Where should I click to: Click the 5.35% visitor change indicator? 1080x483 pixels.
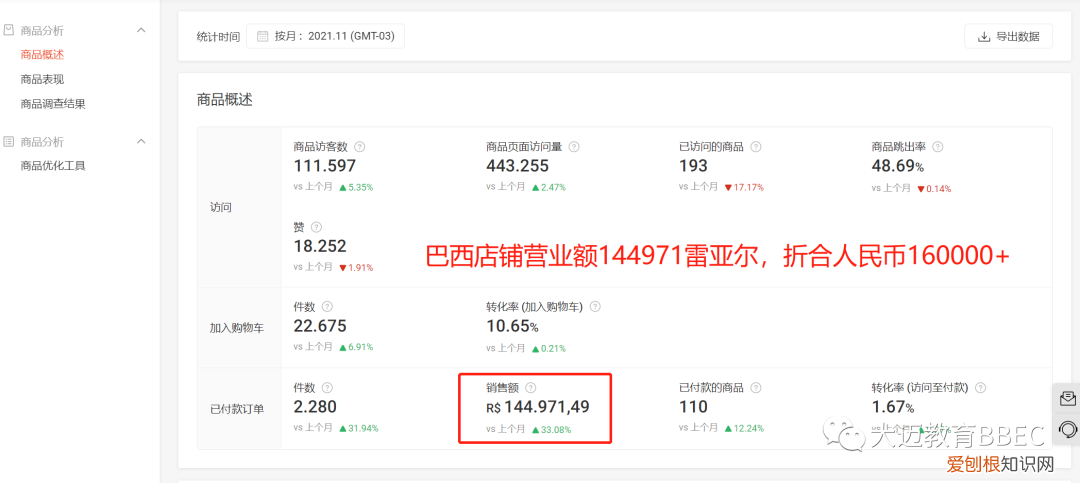tap(356, 187)
